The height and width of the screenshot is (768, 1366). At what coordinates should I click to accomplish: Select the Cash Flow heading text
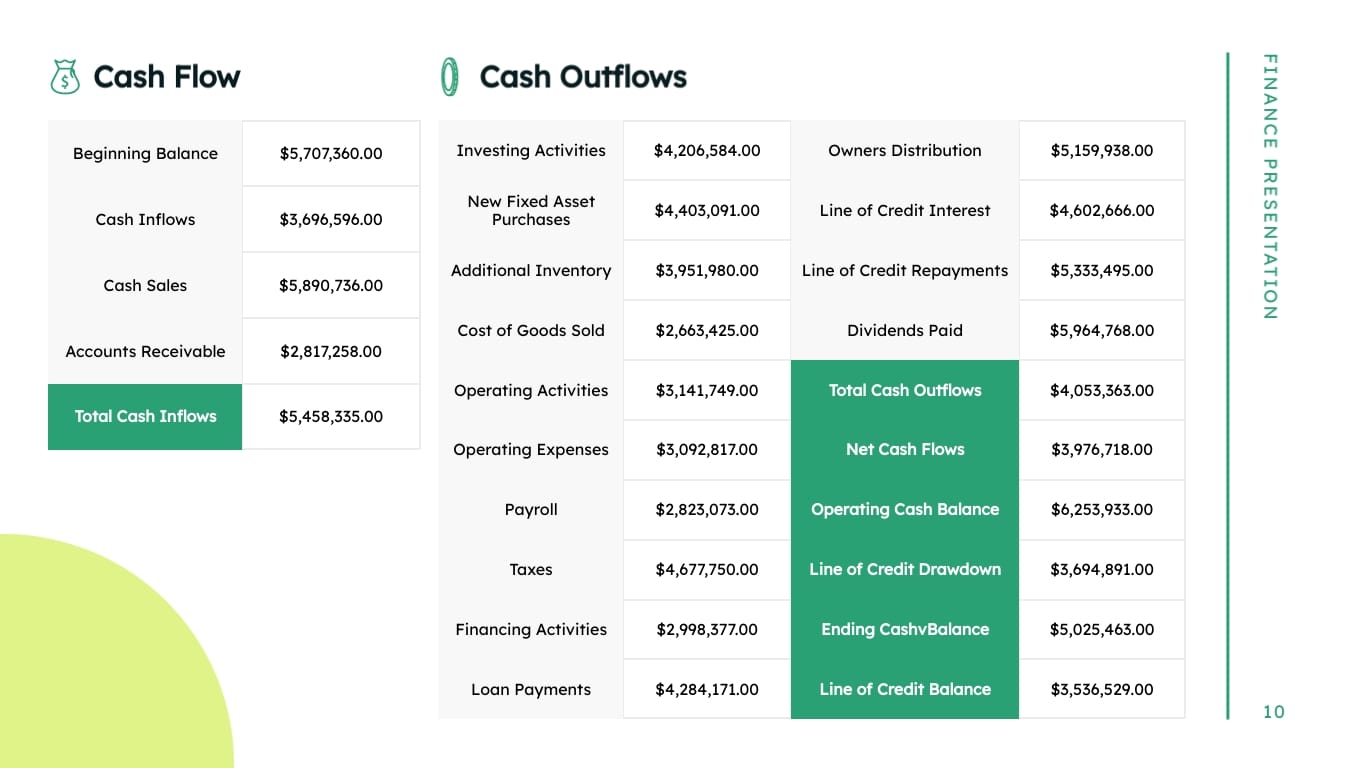167,77
